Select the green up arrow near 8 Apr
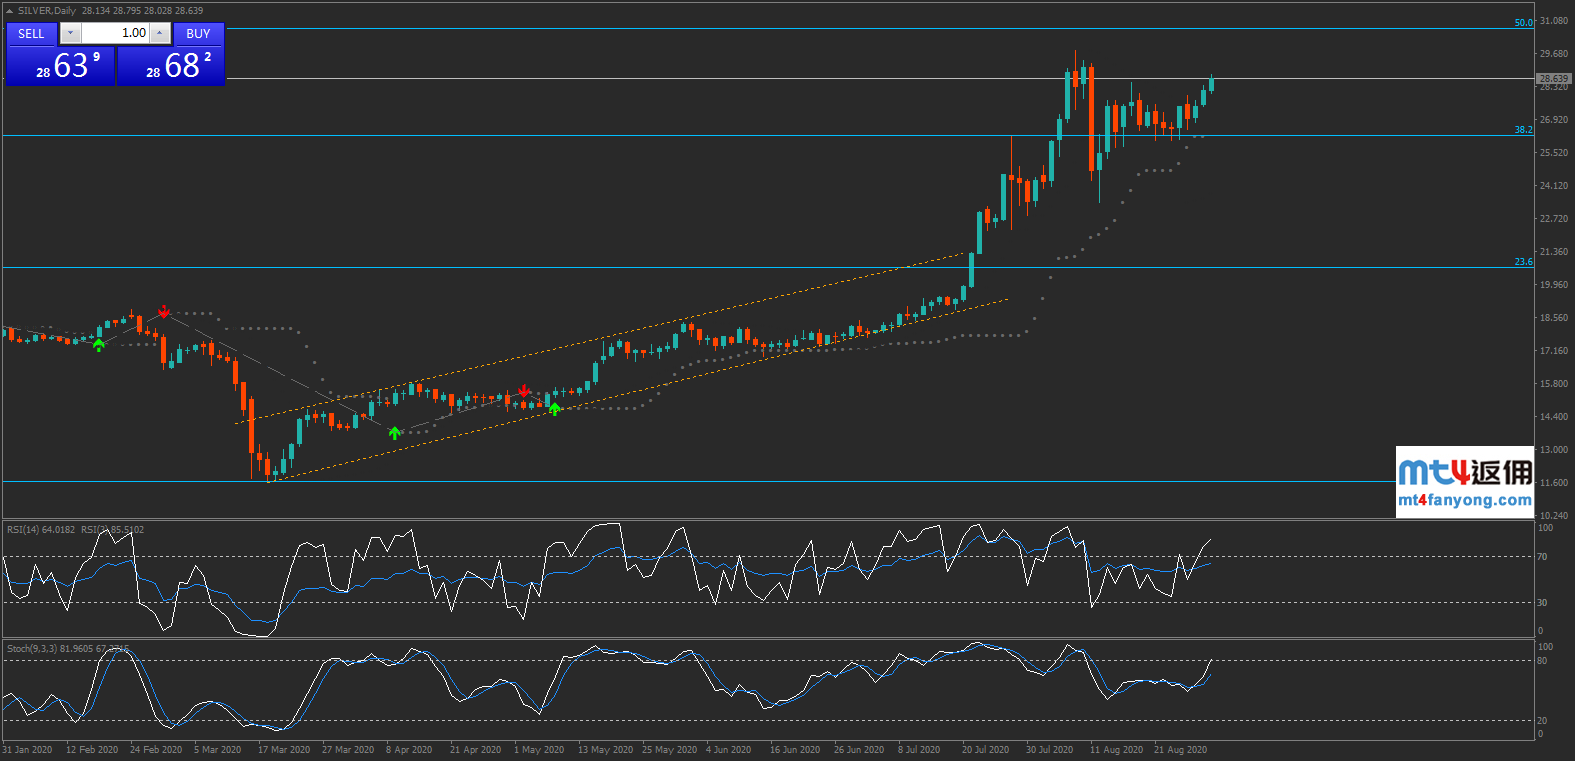The height and width of the screenshot is (761, 1575). (395, 433)
